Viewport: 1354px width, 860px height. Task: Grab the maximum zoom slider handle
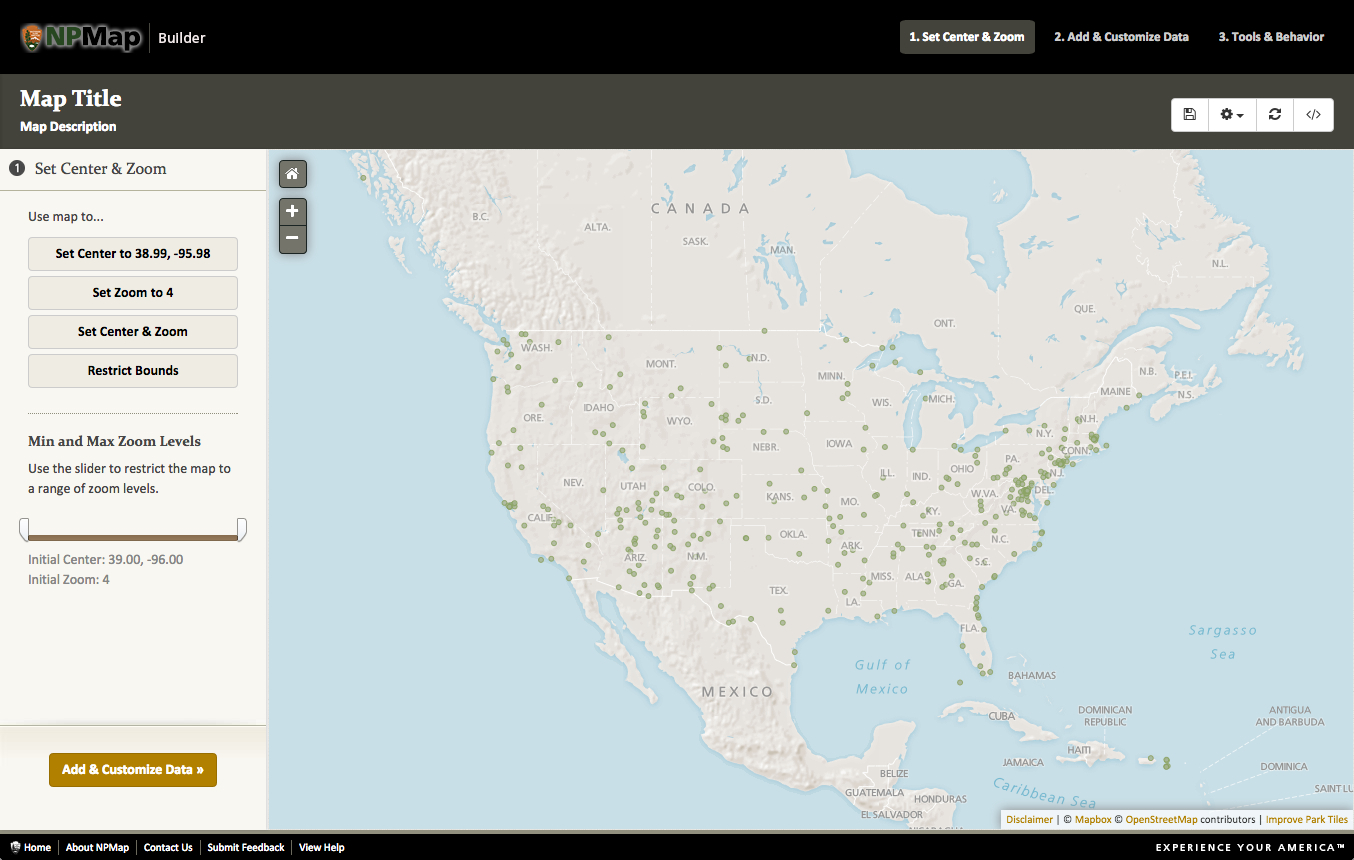[x=242, y=530]
